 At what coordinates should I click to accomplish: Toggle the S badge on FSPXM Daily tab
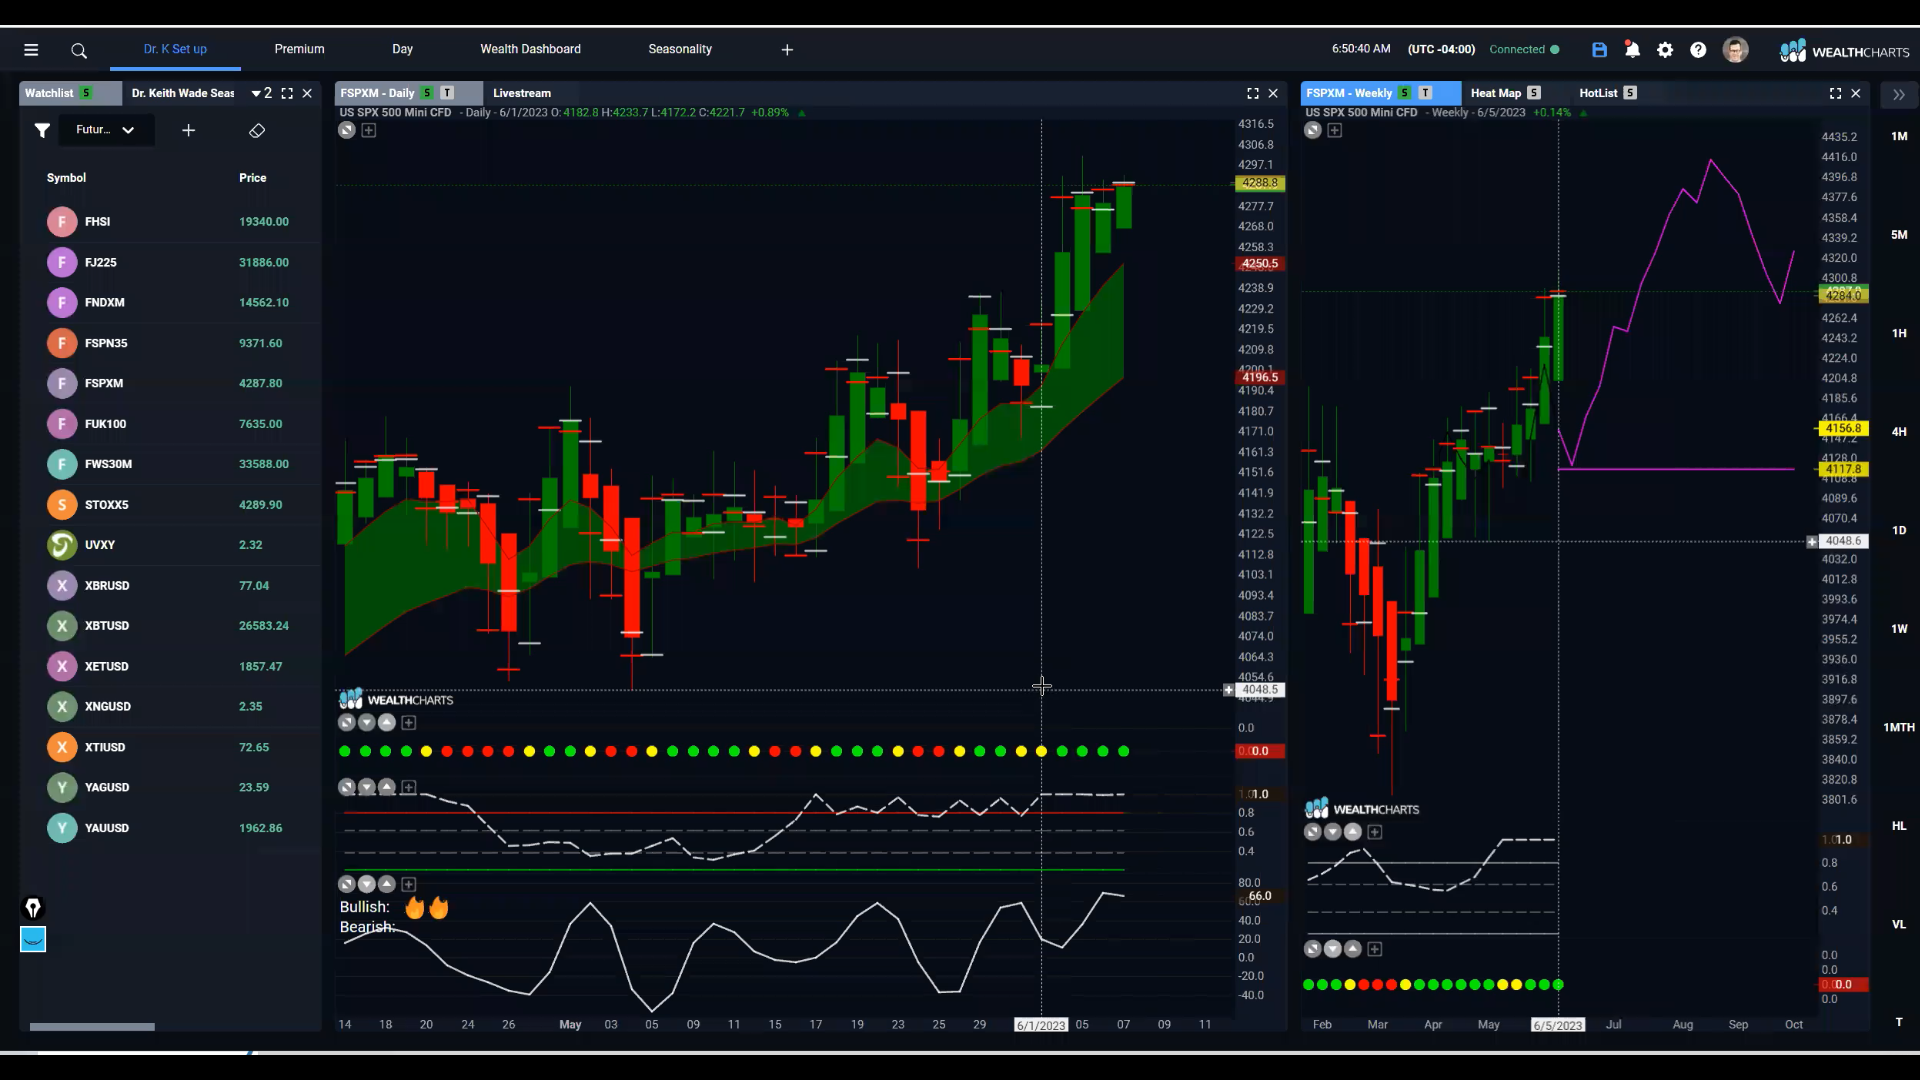pyautogui.click(x=427, y=93)
